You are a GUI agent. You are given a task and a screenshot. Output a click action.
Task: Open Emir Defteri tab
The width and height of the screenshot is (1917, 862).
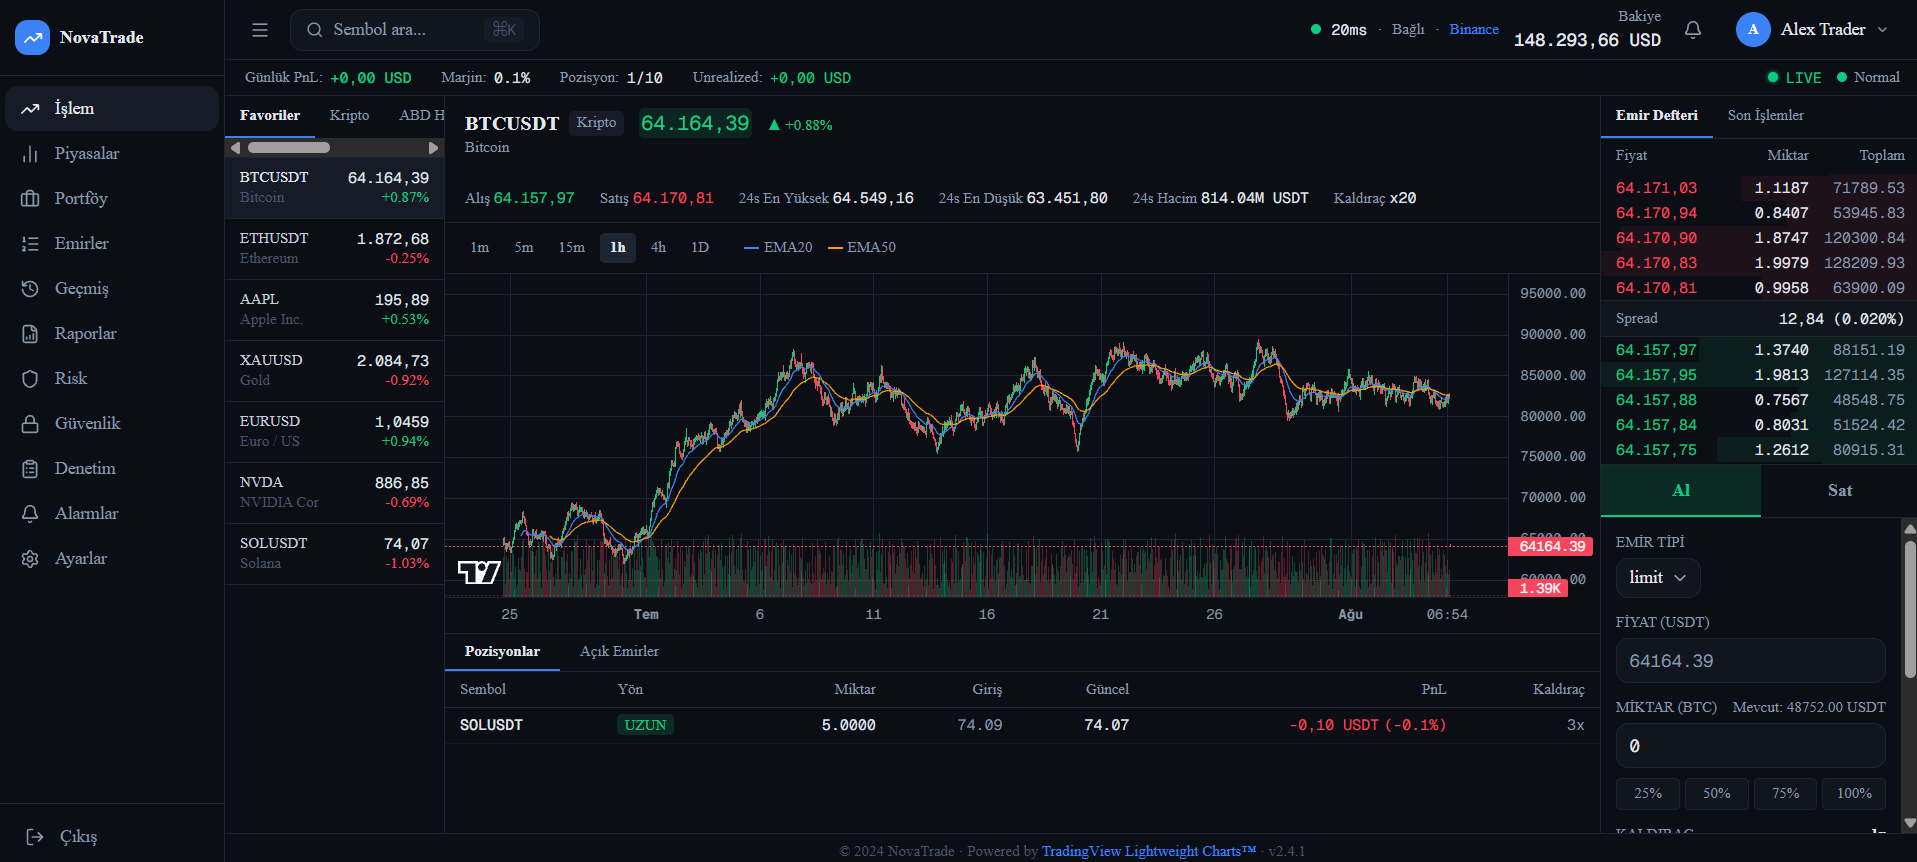pyautogui.click(x=1657, y=116)
